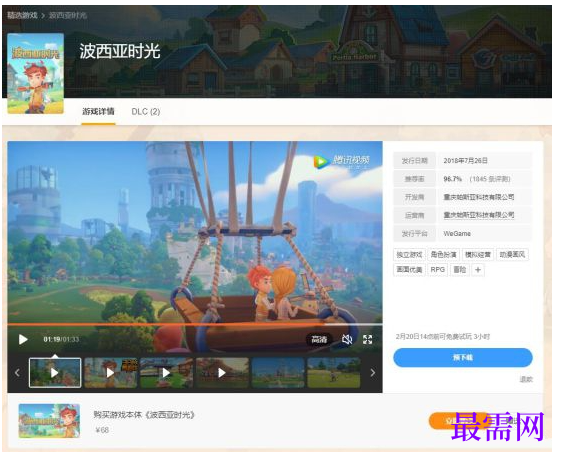Seek on the orange video progress bar
The height and width of the screenshot is (458, 563).
[195, 324]
